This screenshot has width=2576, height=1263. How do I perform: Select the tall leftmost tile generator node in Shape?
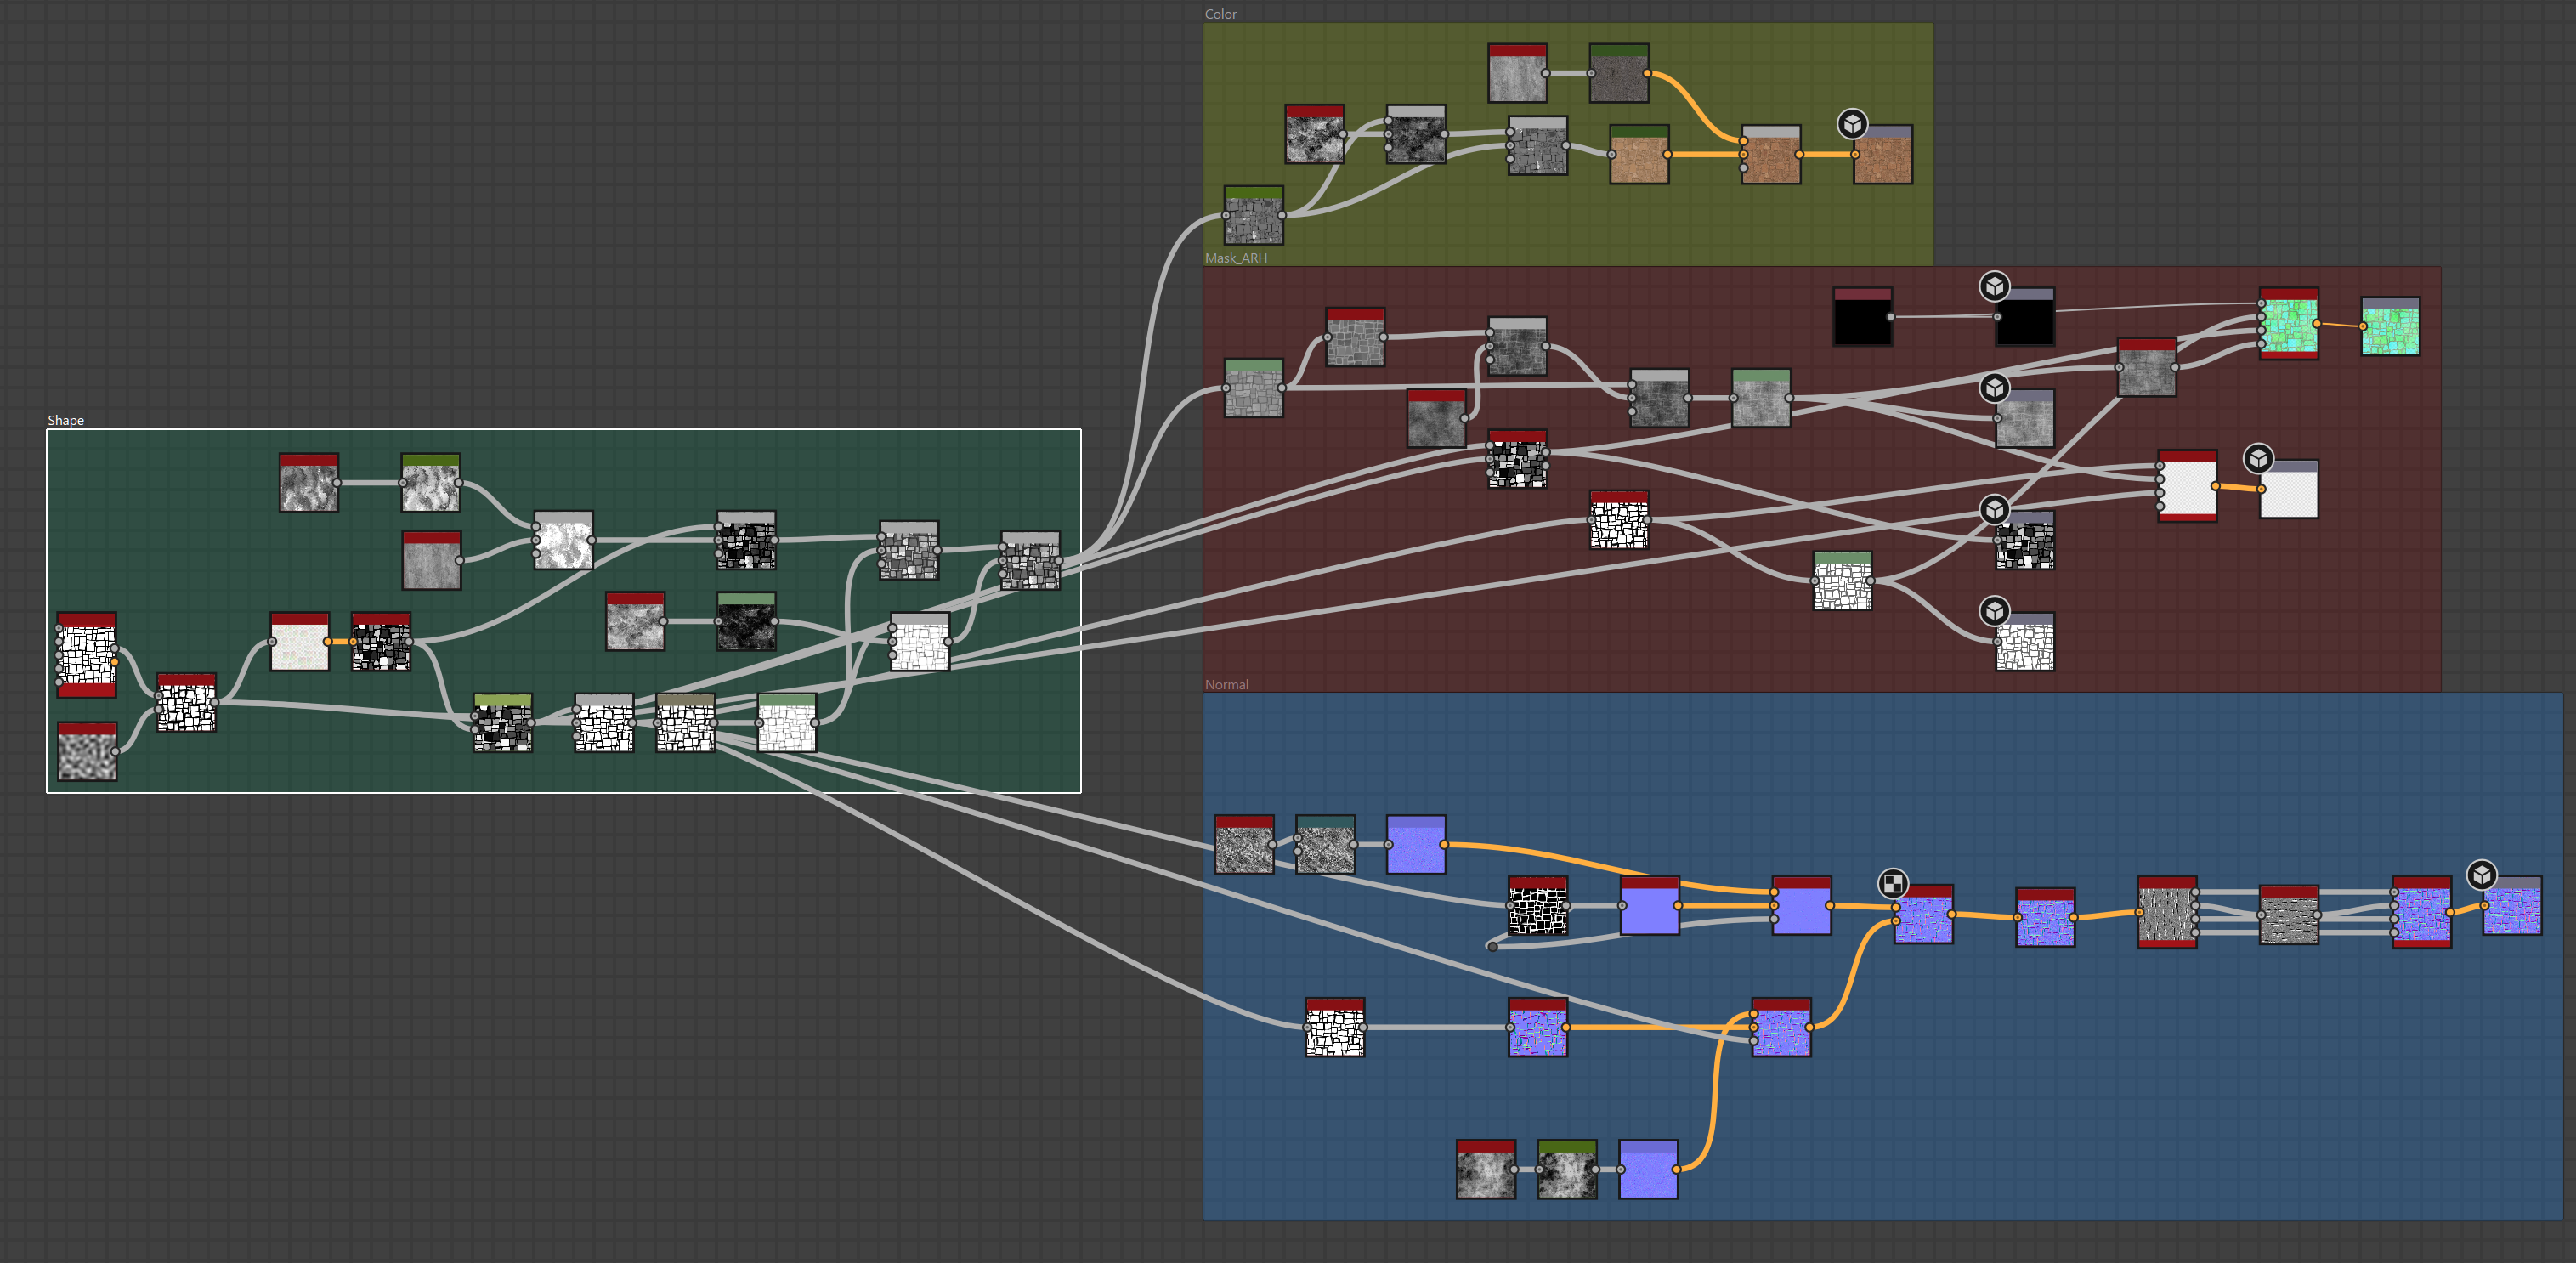click(87, 655)
